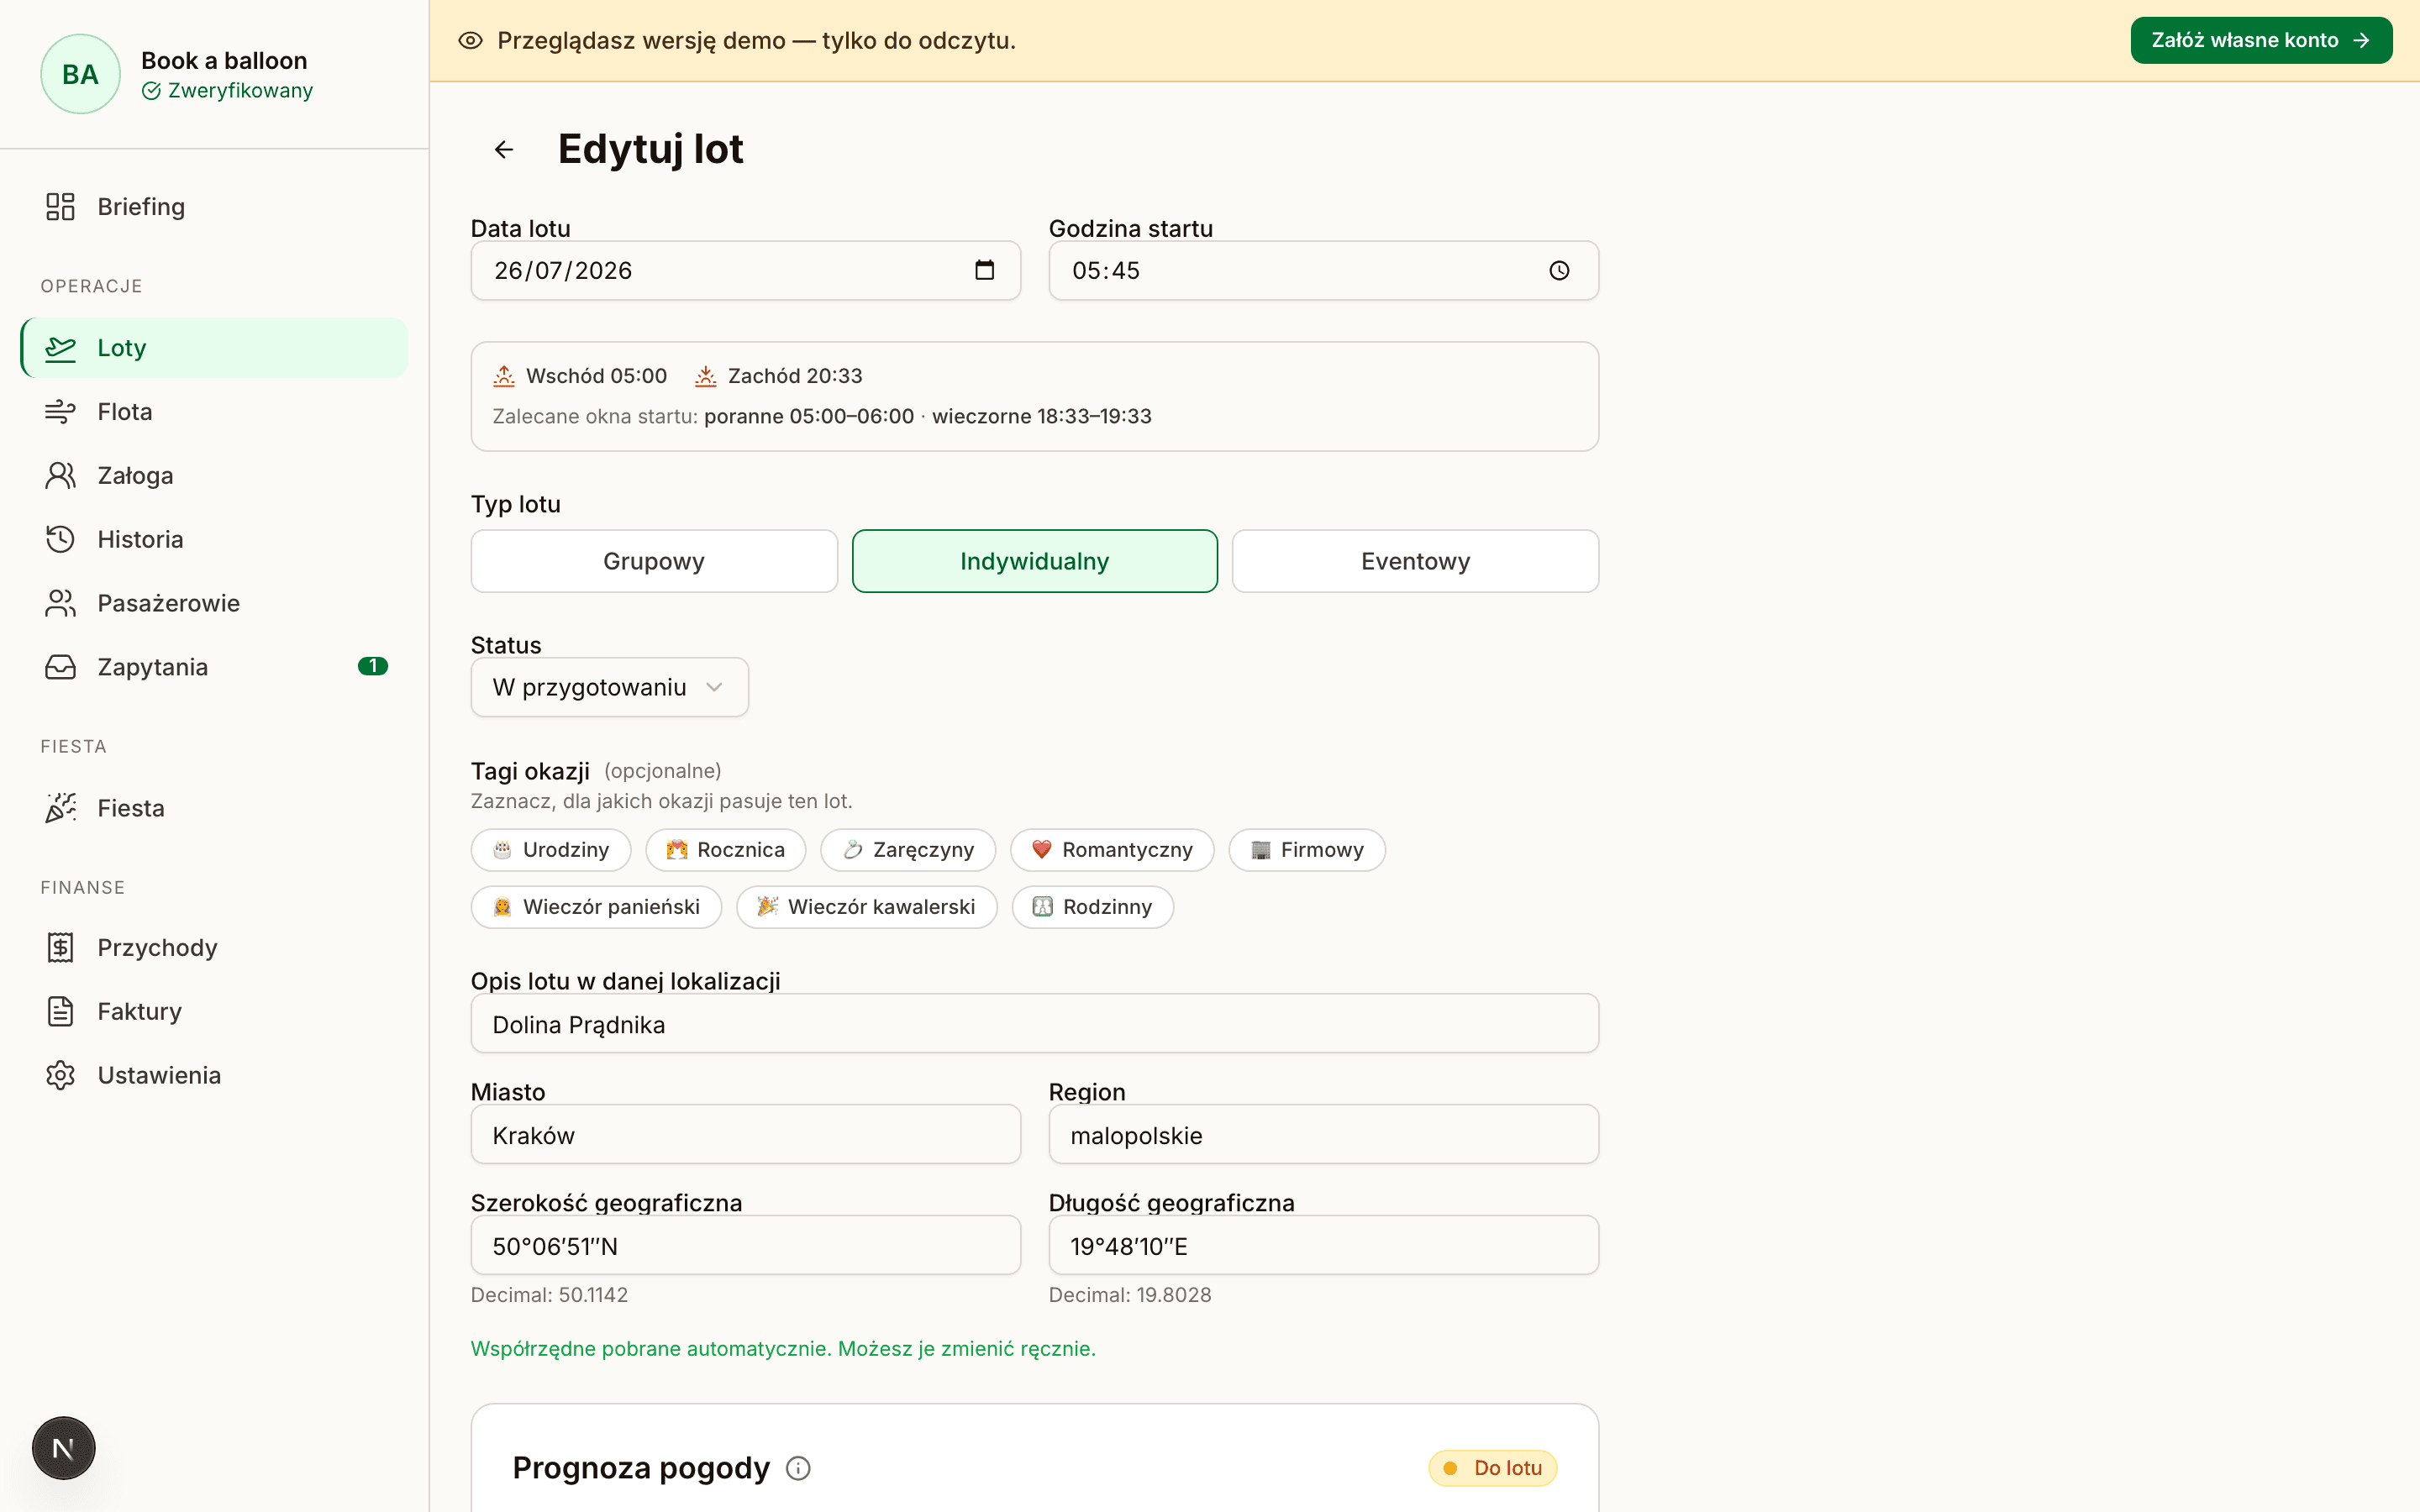The width and height of the screenshot is (2420, 1512).
Task: Toggle the Wieczór panieński tag
Action: 597,907
